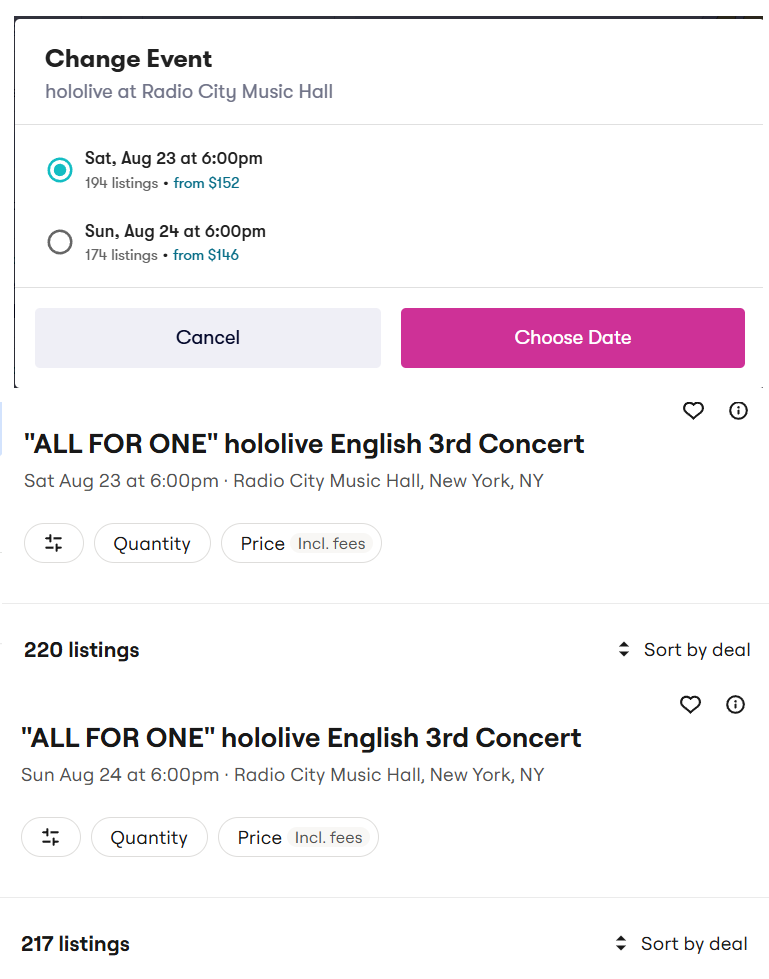Click the Cancel button
The width and height of the screenshot is (769, 979).
click(x=208, y=338)
